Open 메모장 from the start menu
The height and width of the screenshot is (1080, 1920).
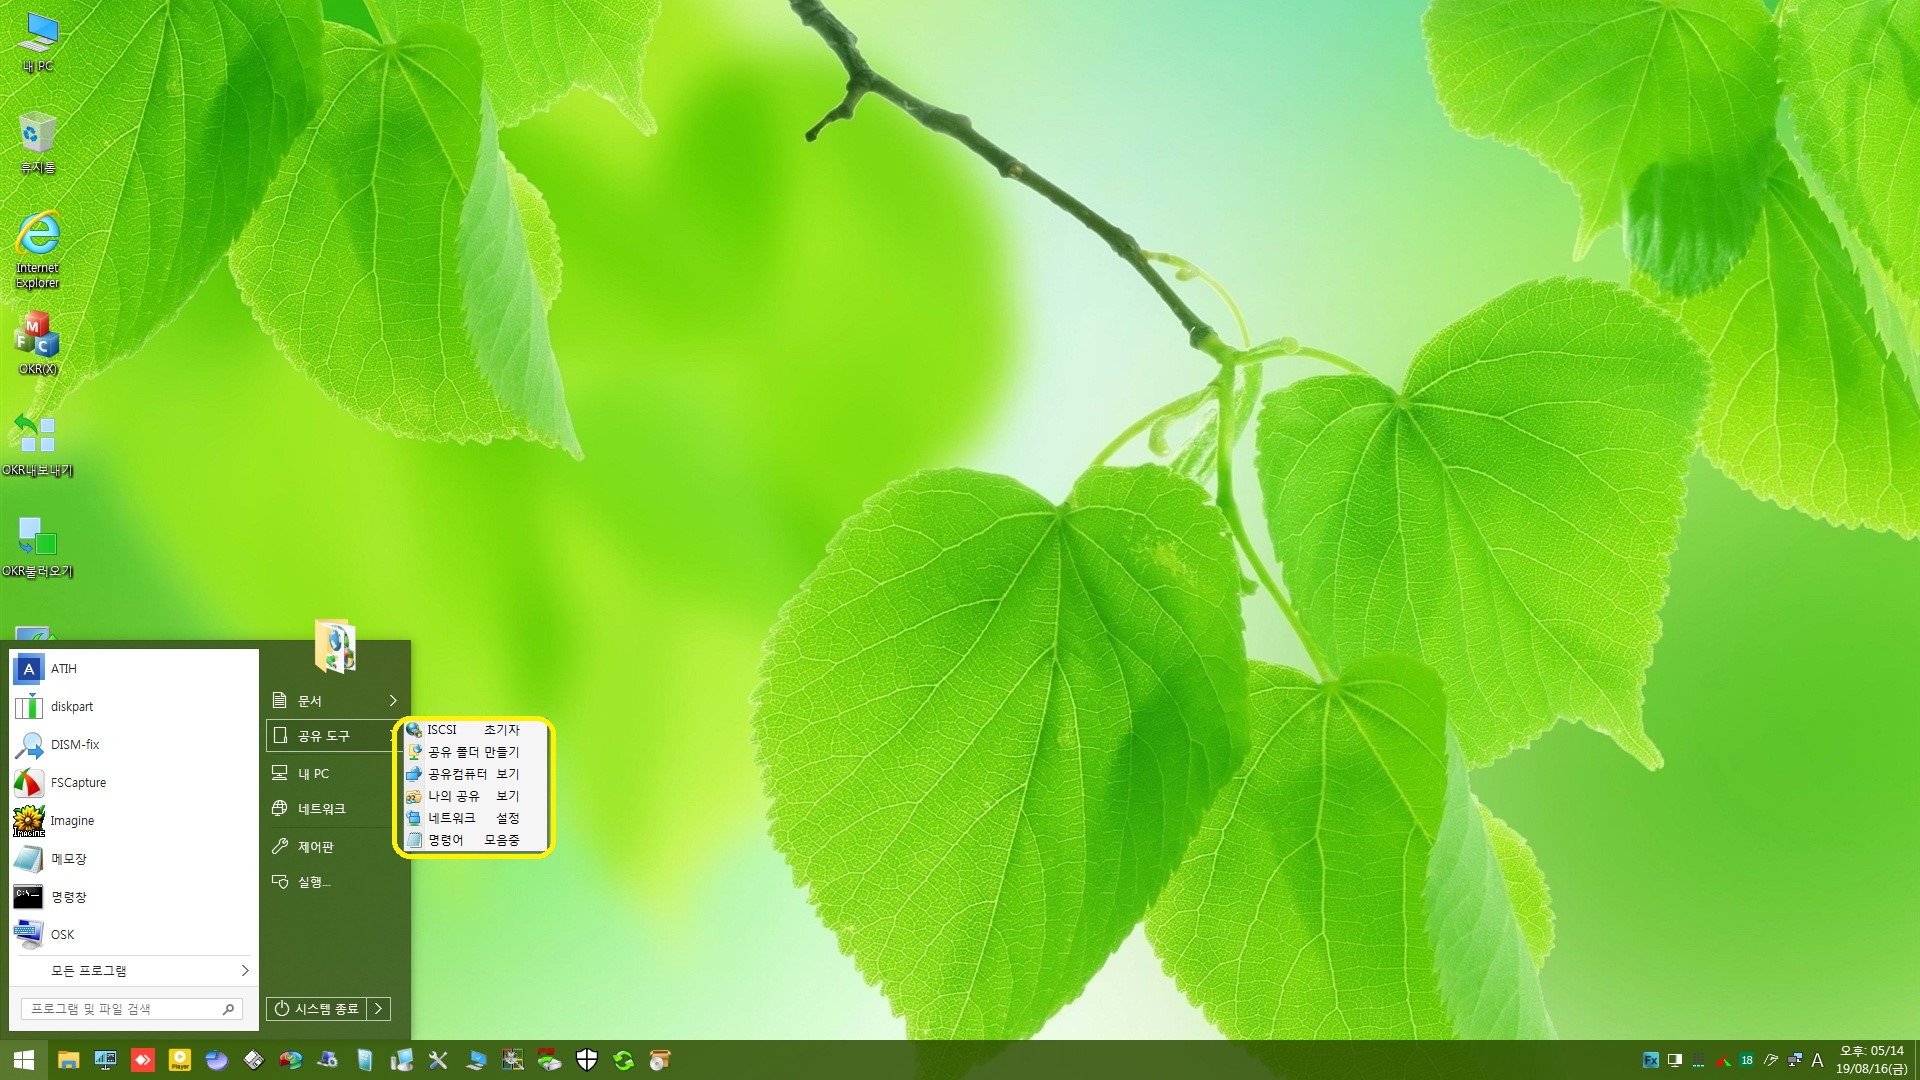[134, 858]
